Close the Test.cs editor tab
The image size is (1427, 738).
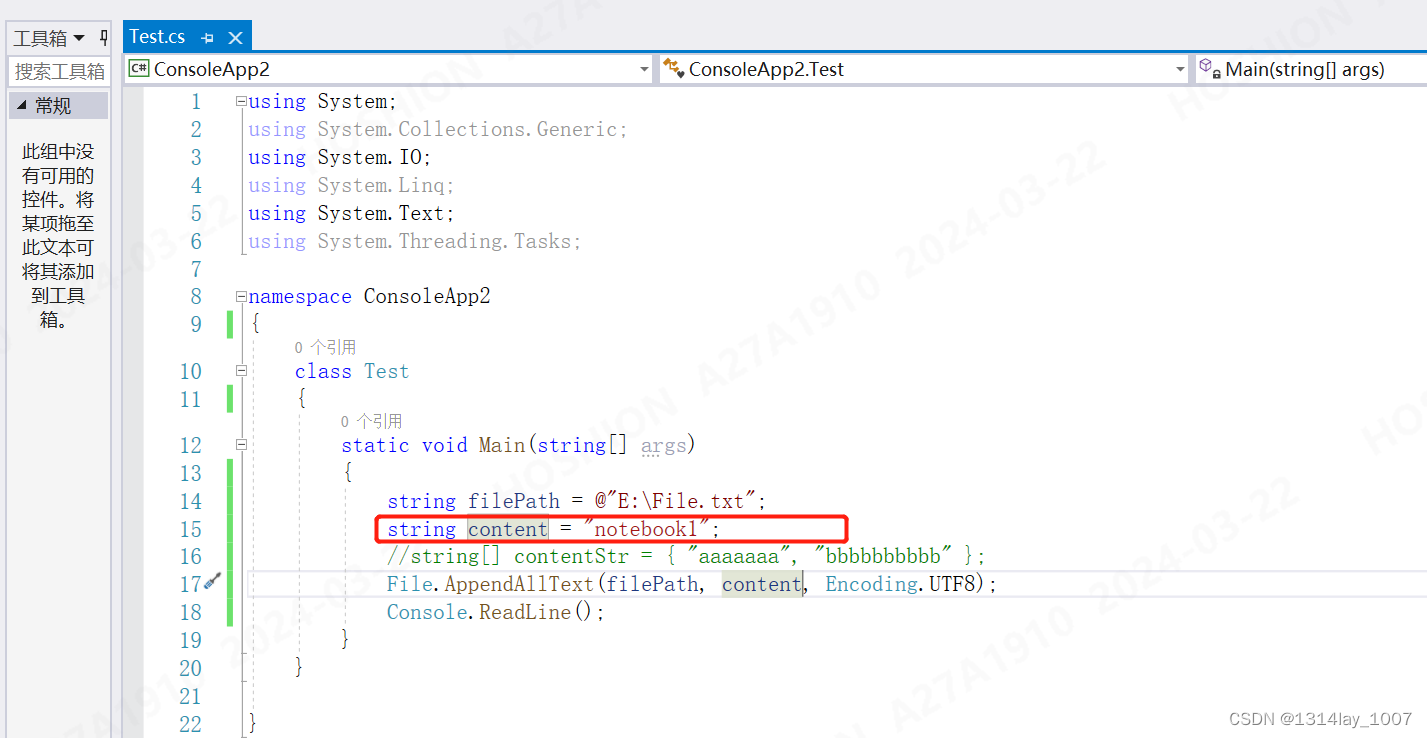235,38
